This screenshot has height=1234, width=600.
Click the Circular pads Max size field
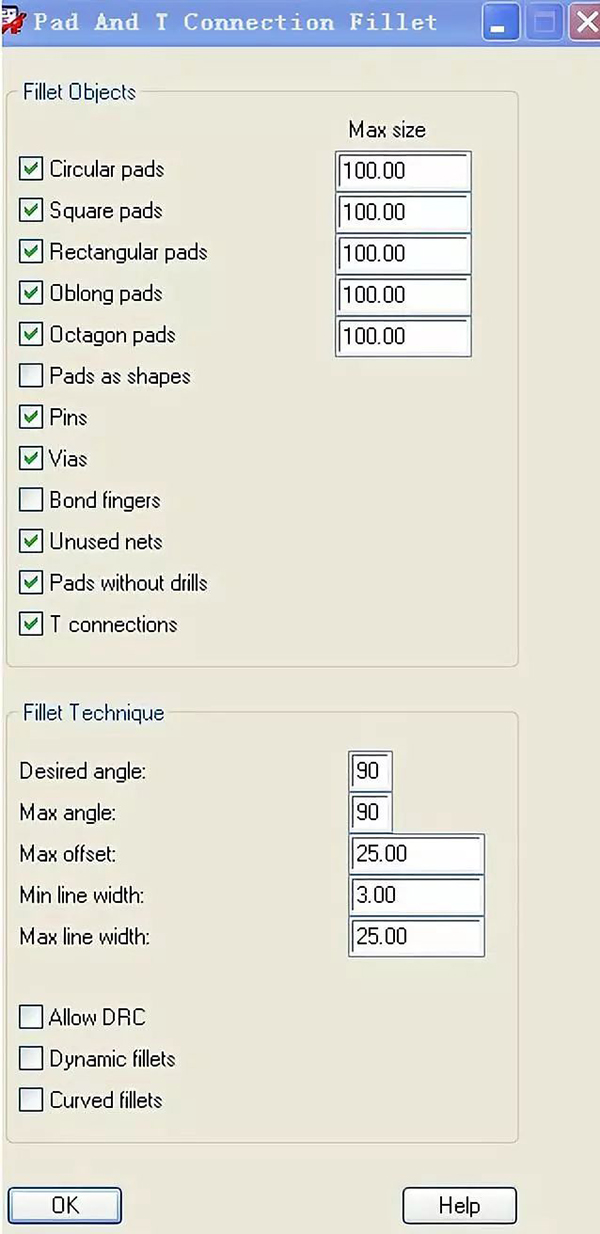pos(403,171)
